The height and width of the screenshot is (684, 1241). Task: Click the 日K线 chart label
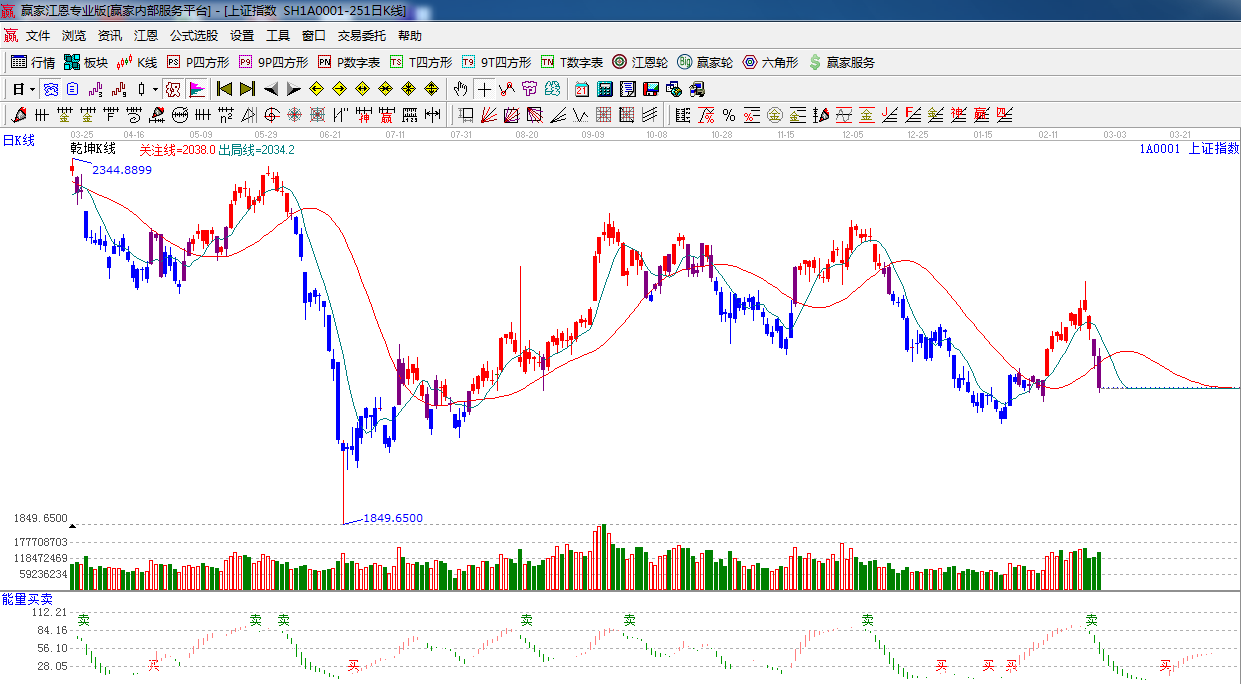tap(18, 141)
